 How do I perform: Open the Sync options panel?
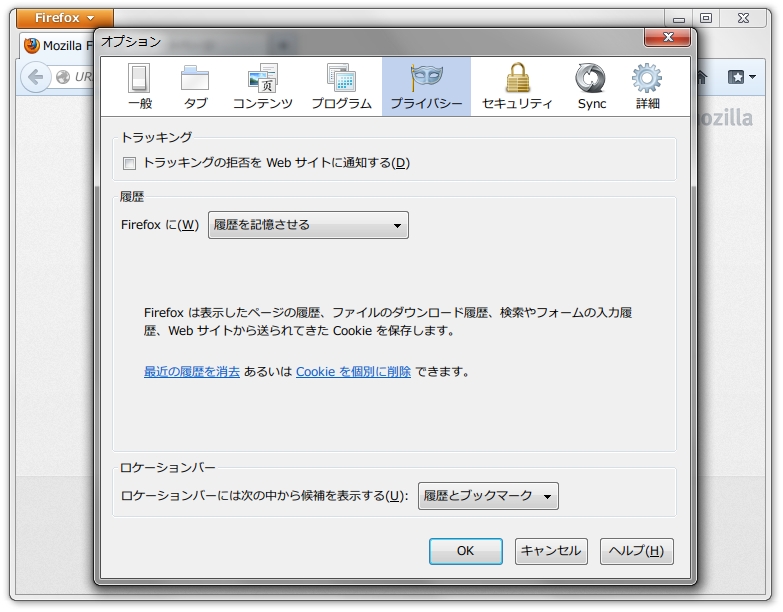591,86
